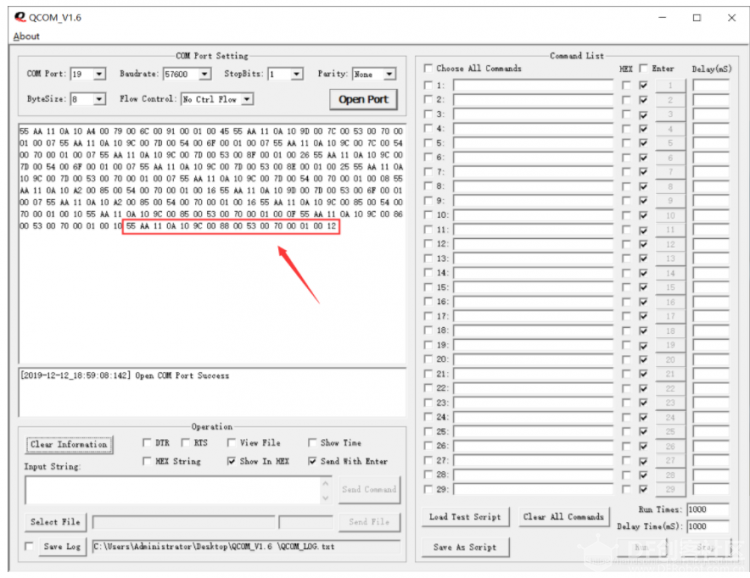The width and height of the screenshot is (750, 578).
Task: Click the Stop button
Action: pos(706,547)
